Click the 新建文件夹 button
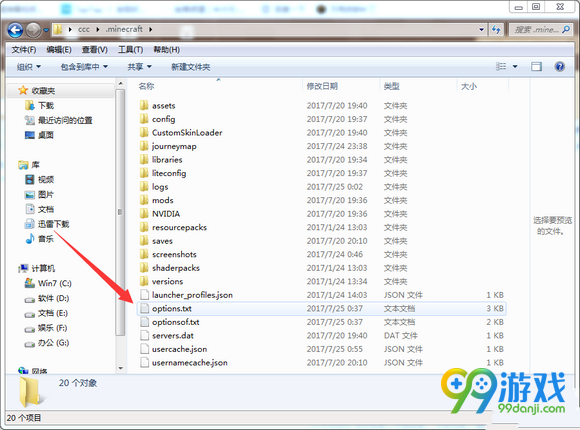This screenshot has height=430, width=580. coord(190,67)
